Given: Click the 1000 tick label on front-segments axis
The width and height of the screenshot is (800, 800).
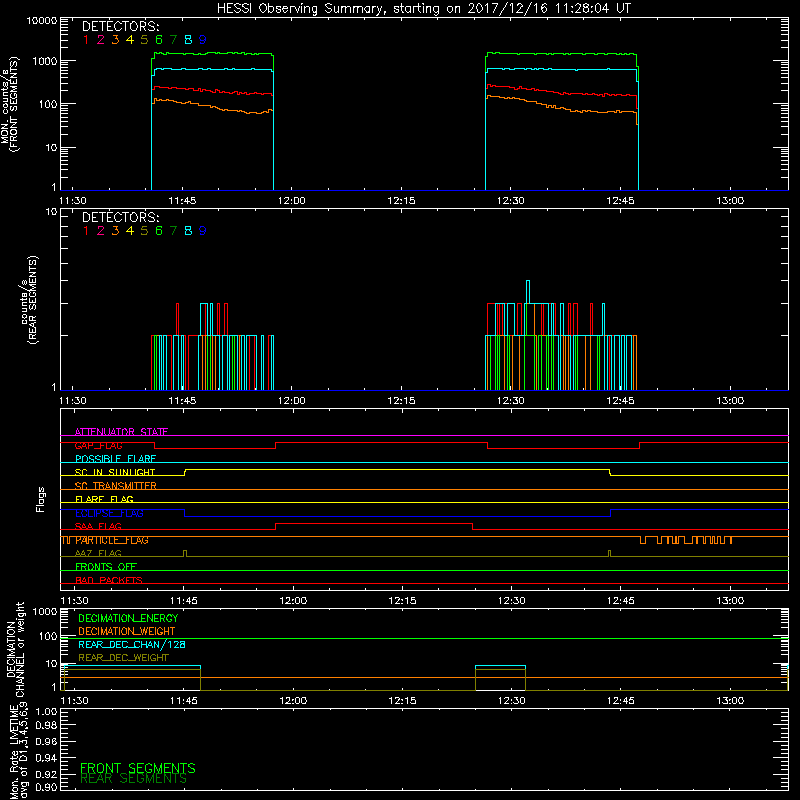Looking at the screenshot, I should 45,61.
